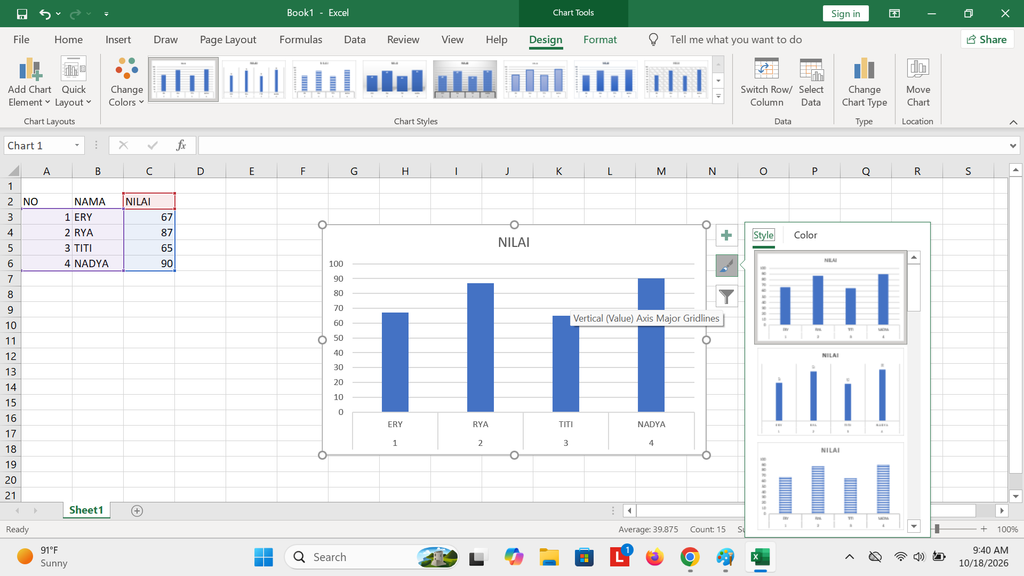Screen dimensions: 1024x576
Task: Click the zoom in plus icon
Action: 984,529
